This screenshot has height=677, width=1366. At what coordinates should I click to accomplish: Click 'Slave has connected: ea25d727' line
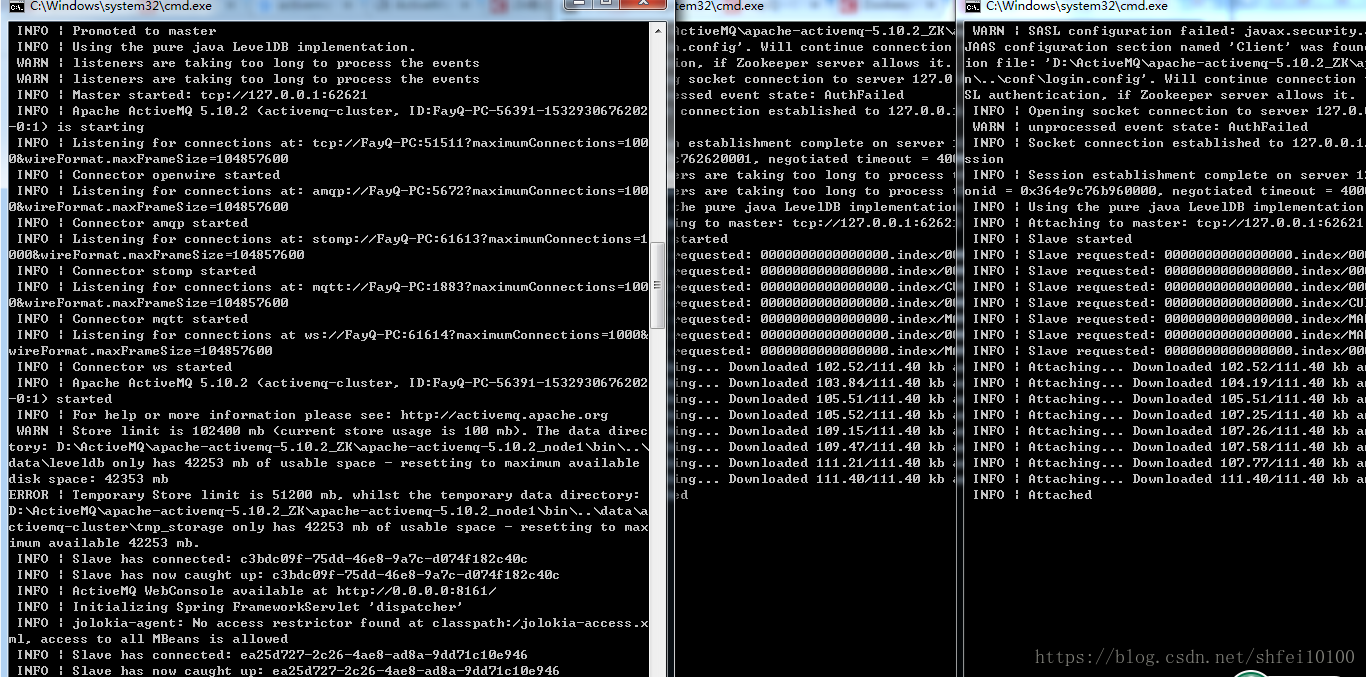272,655
